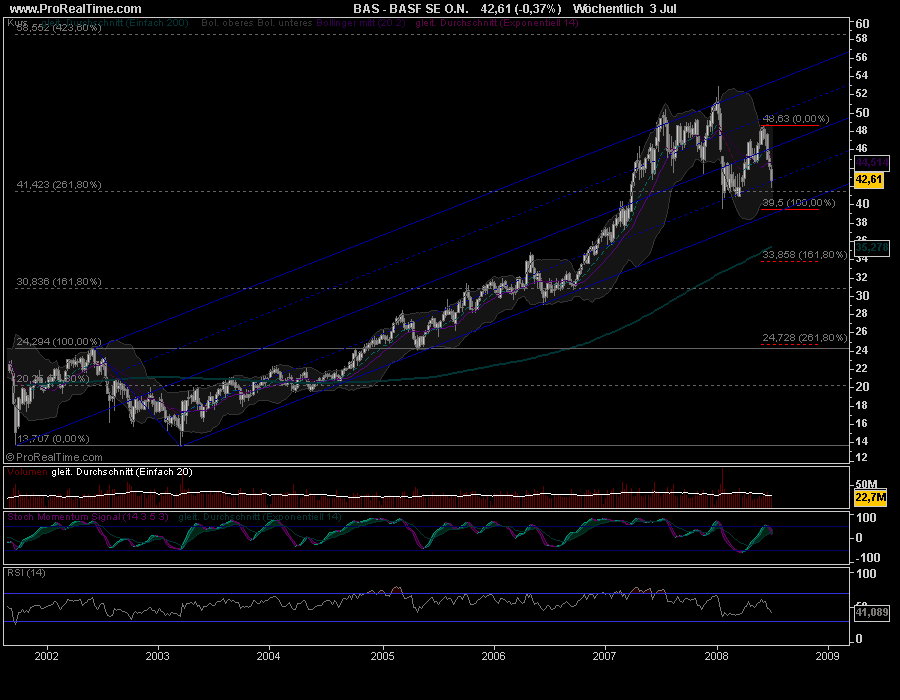Screen dimensions: 900x700
Task: Select the 39,5 (100,00%) retracement label
Action: tap(798, 203)
